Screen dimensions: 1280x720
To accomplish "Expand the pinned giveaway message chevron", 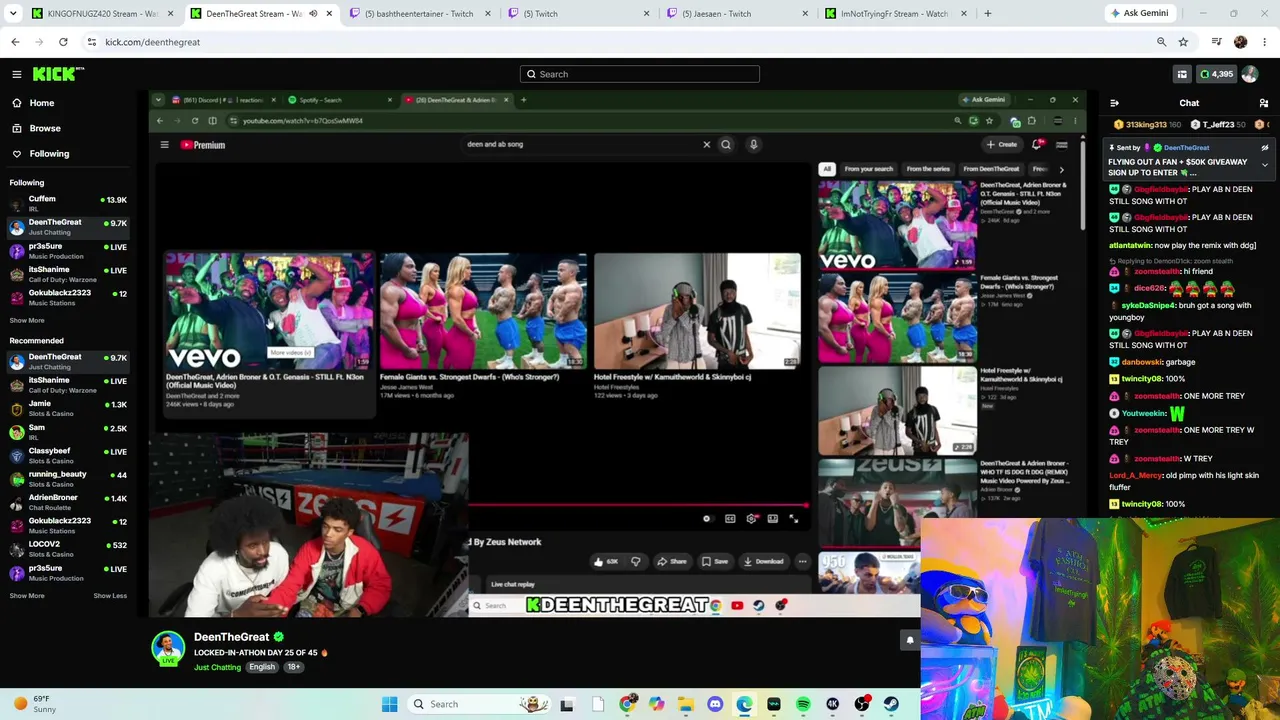I will tap(1264, 165).
